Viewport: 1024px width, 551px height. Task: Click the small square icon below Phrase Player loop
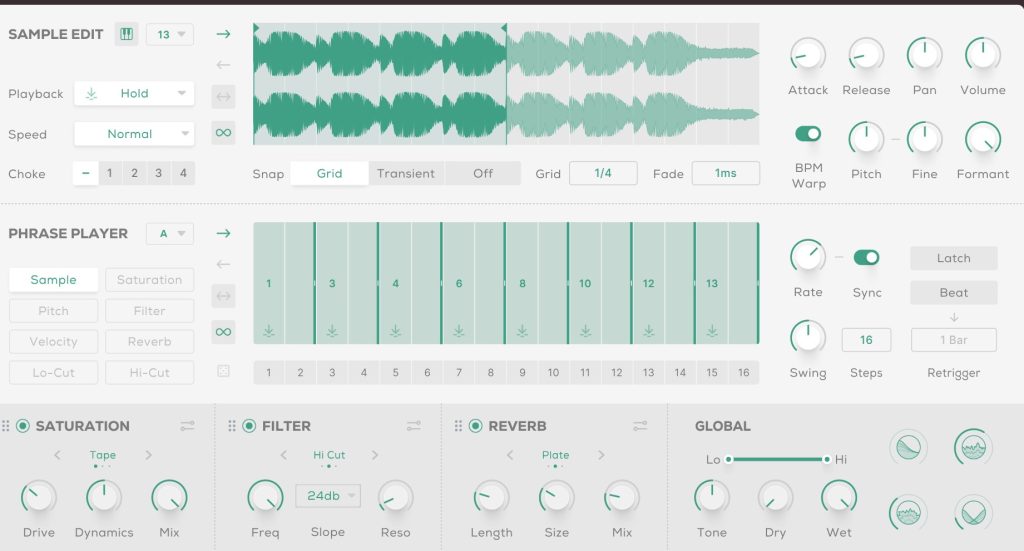pos(223,371)
